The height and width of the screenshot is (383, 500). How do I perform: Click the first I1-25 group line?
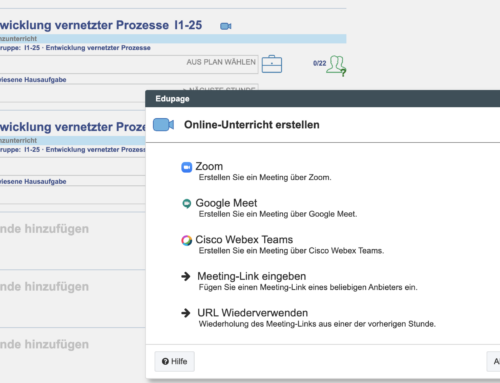75,48
